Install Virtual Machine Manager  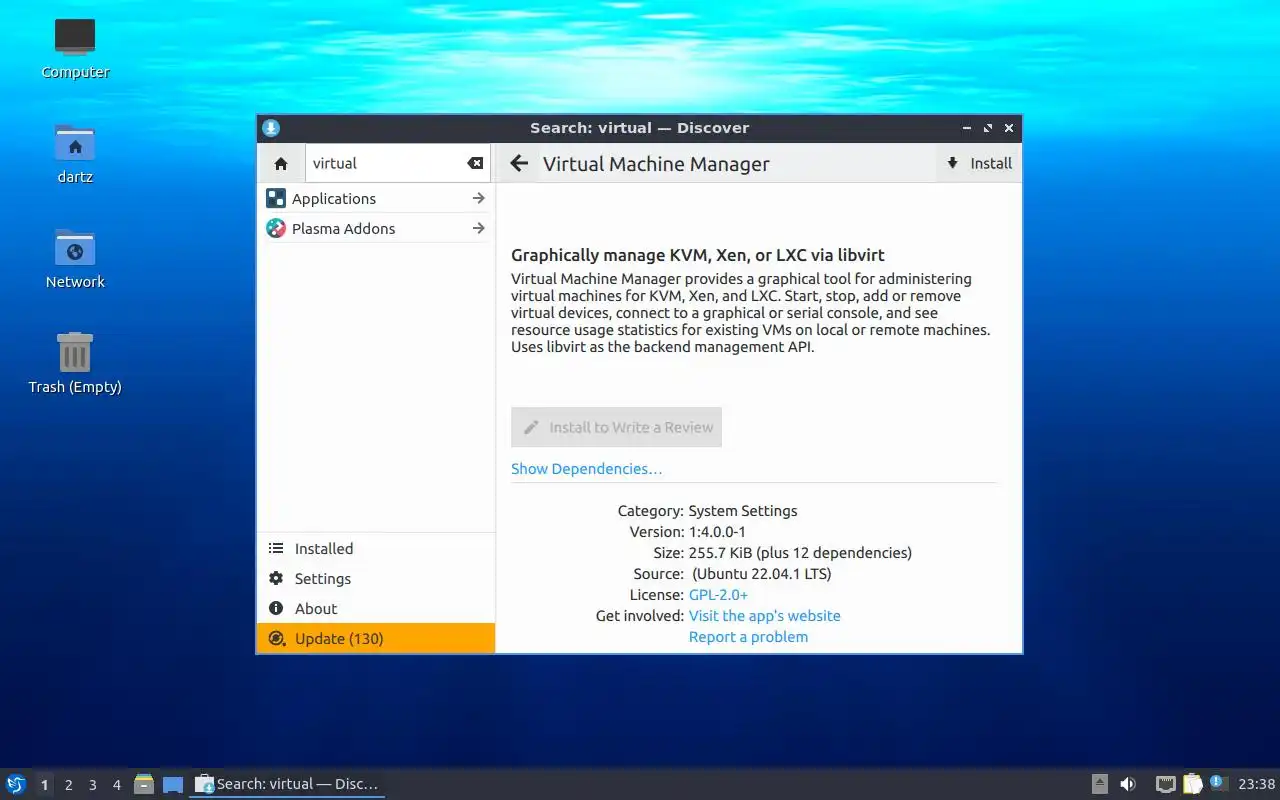[x=979, y=163]
